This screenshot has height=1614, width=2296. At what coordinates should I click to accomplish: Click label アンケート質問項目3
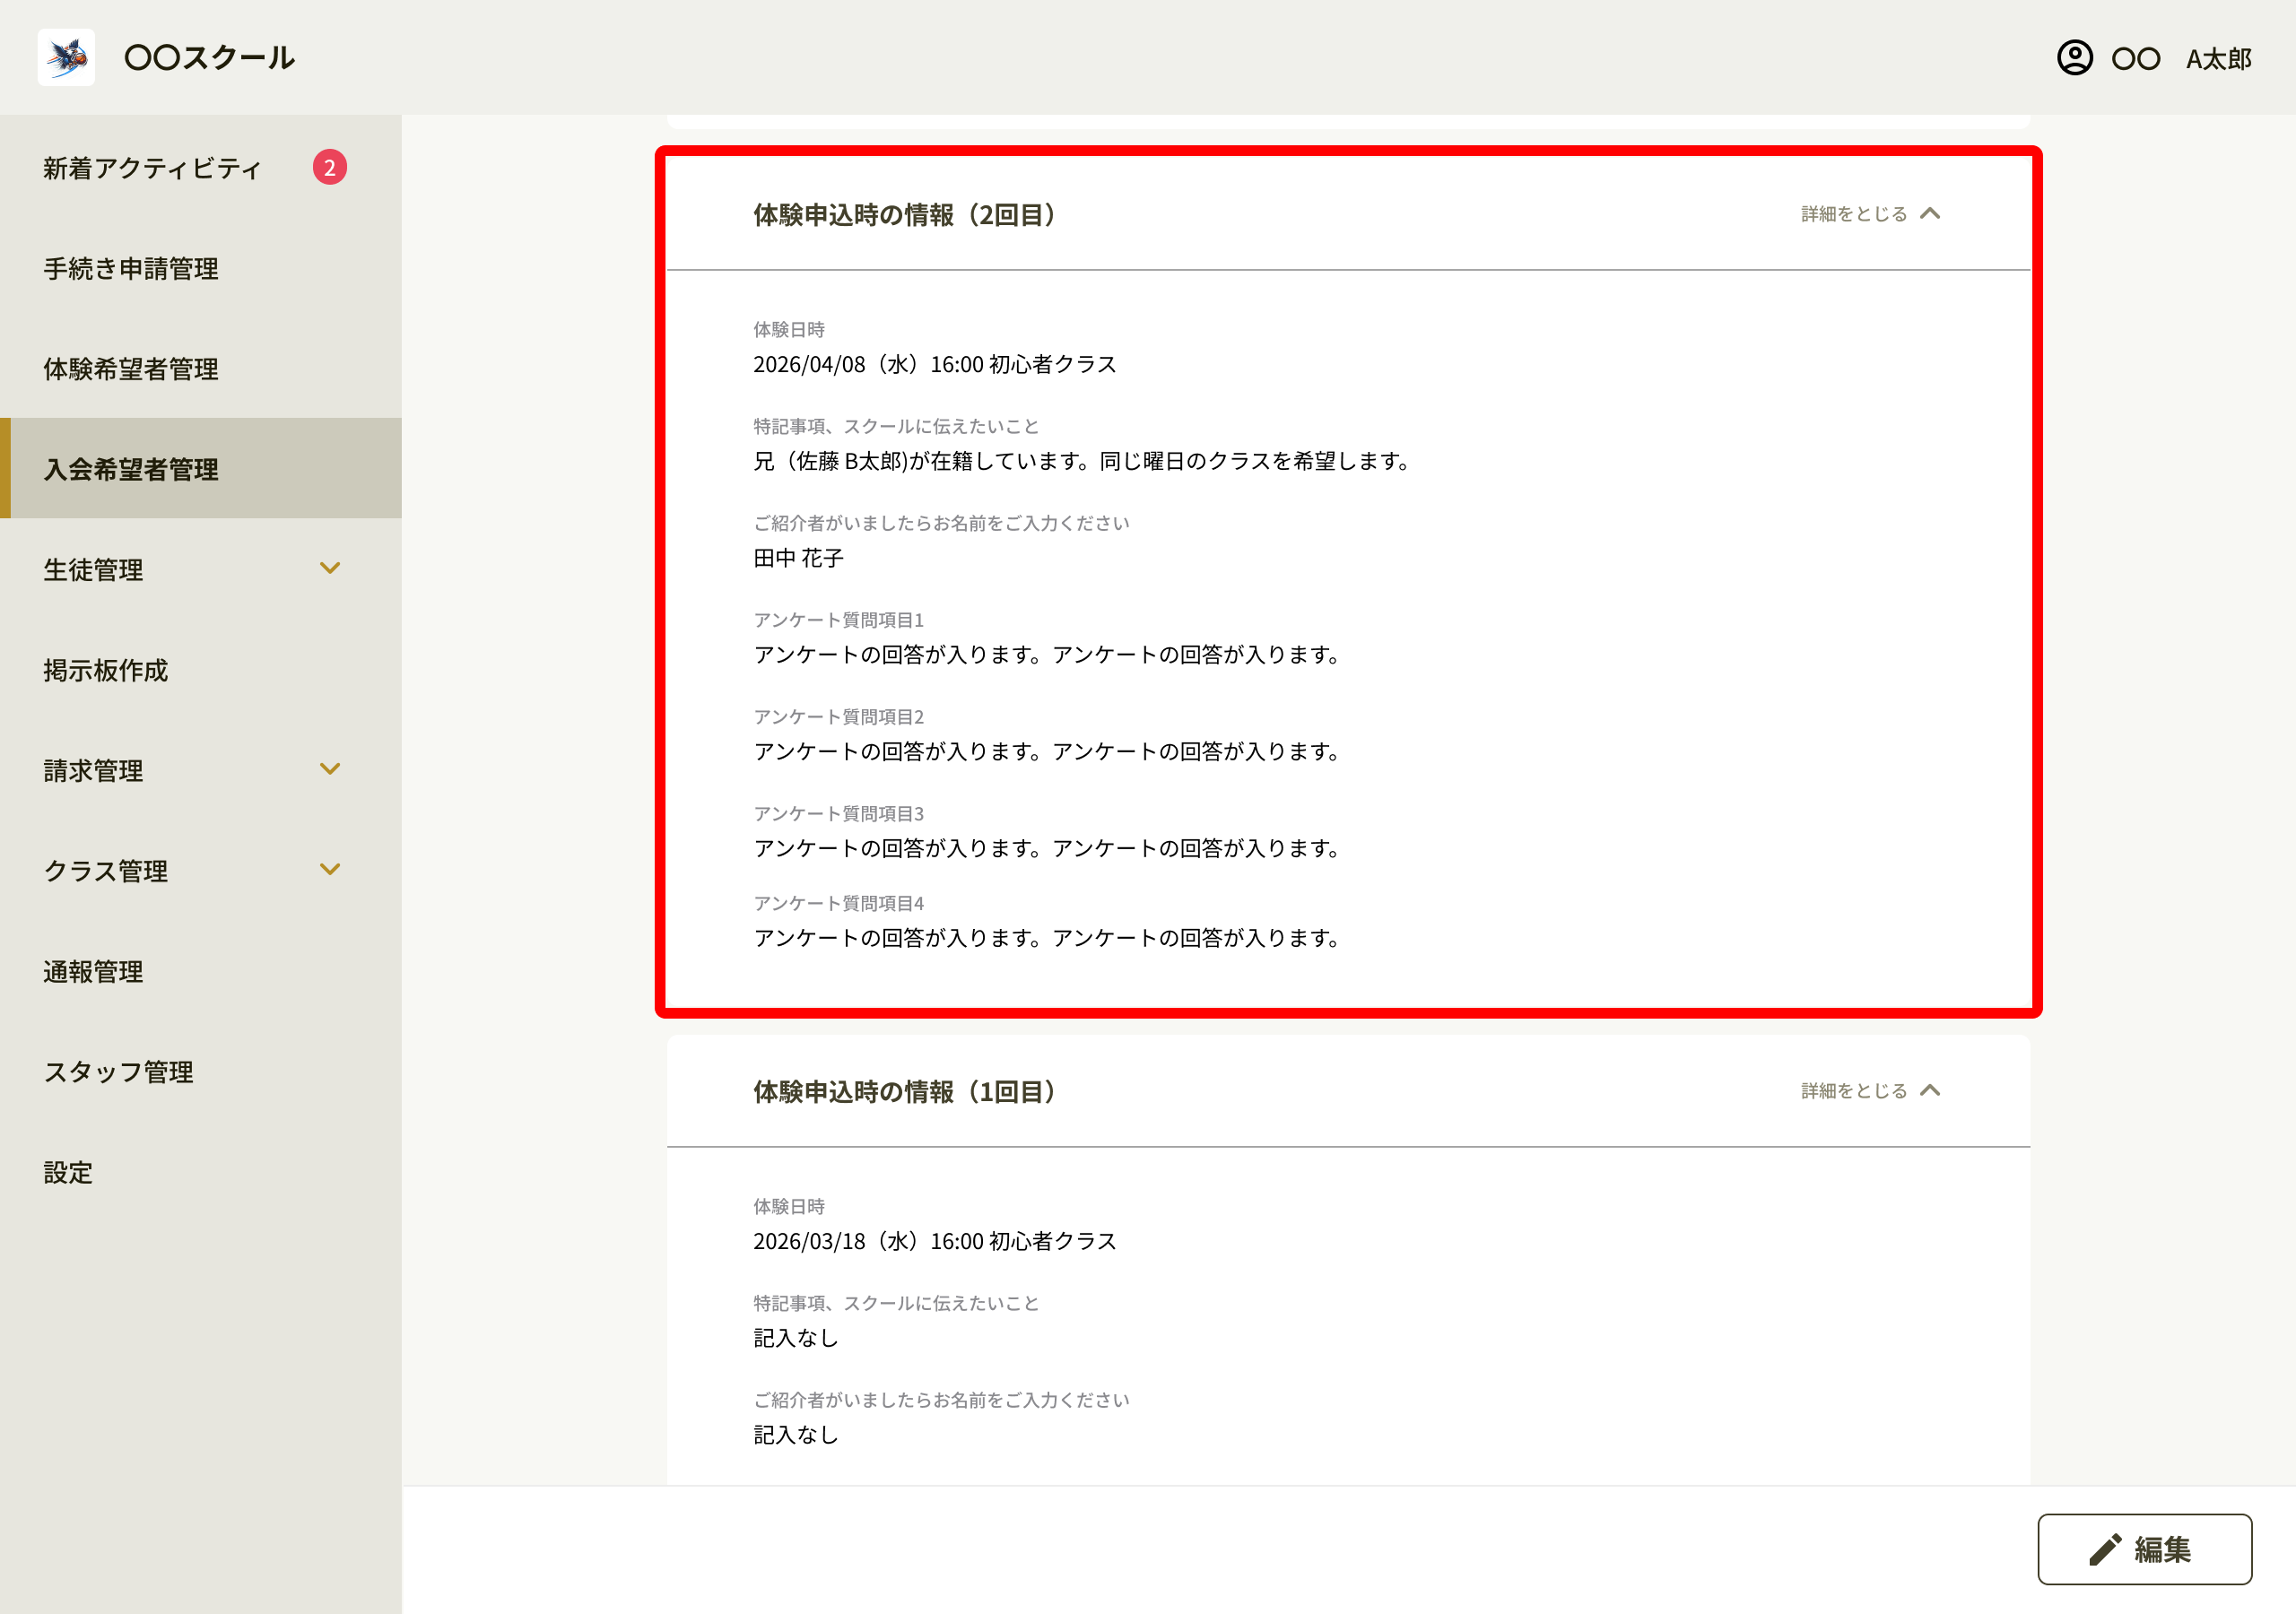click(838, 814)
